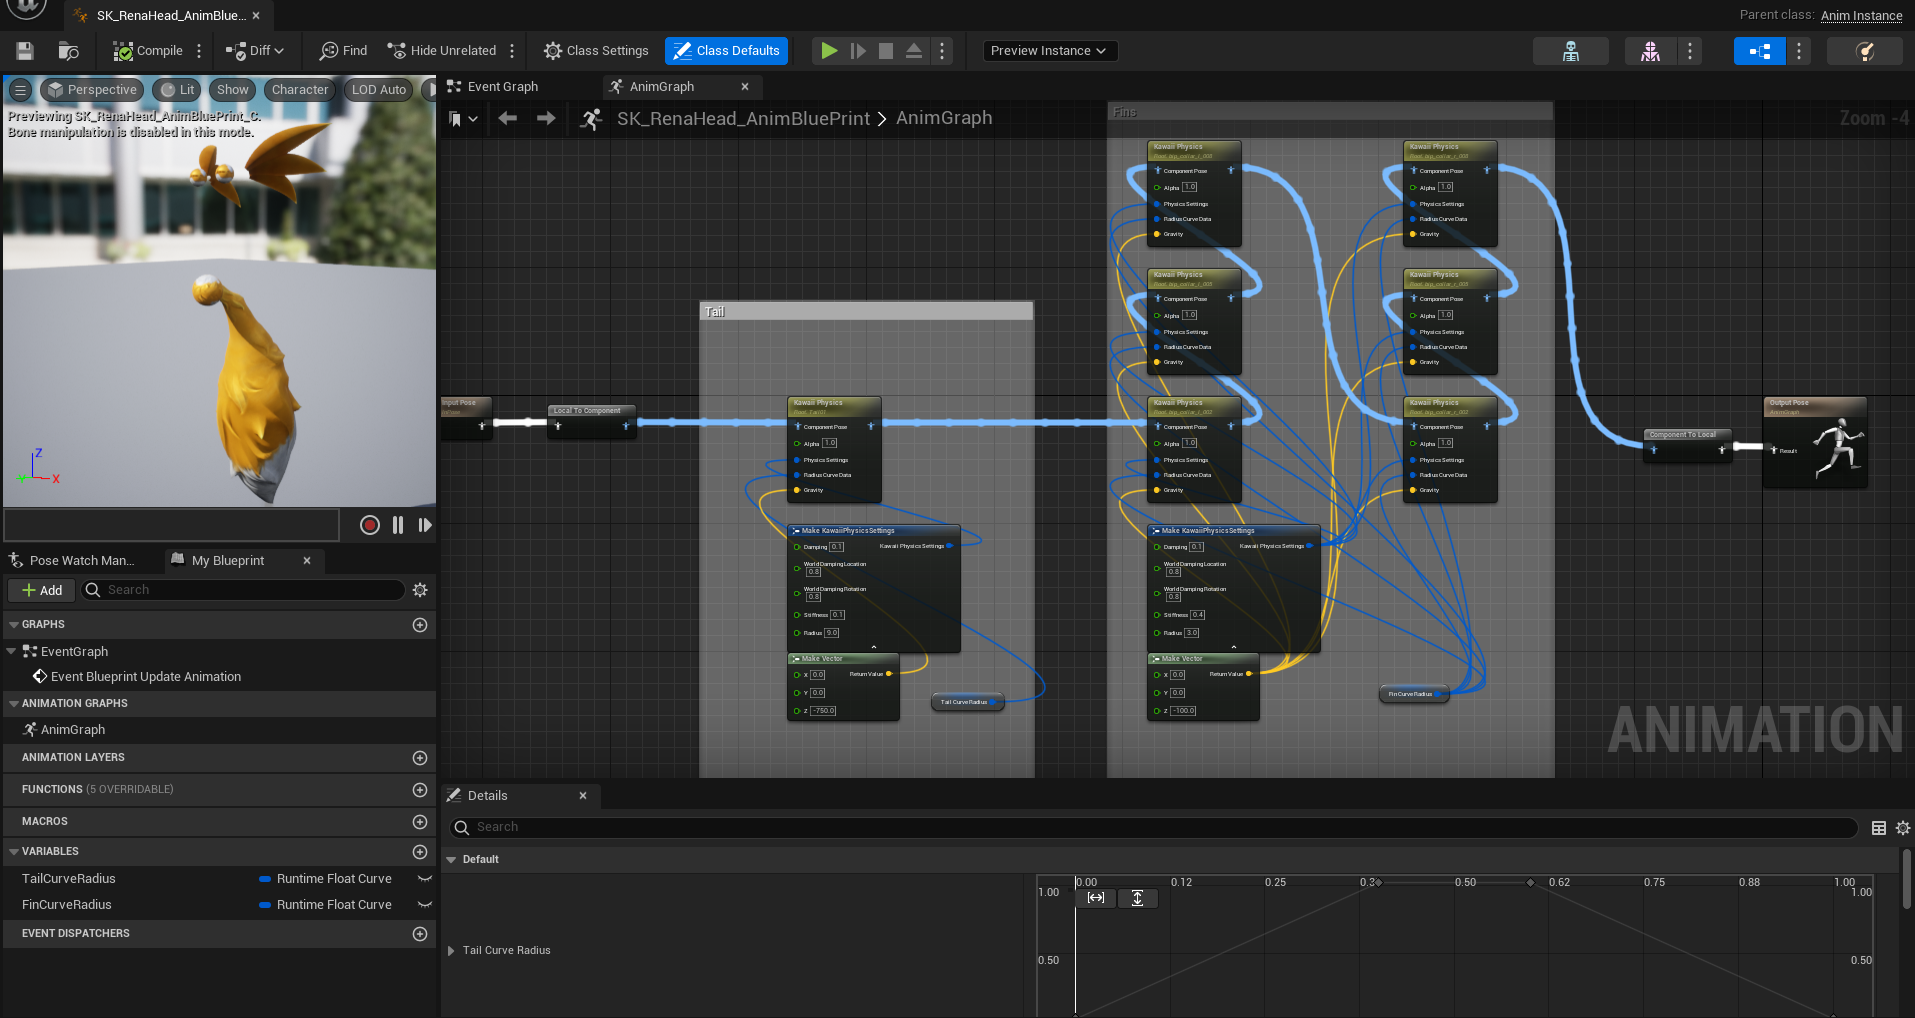
Task: Open Compile options menu
Action: click(199, 51)
